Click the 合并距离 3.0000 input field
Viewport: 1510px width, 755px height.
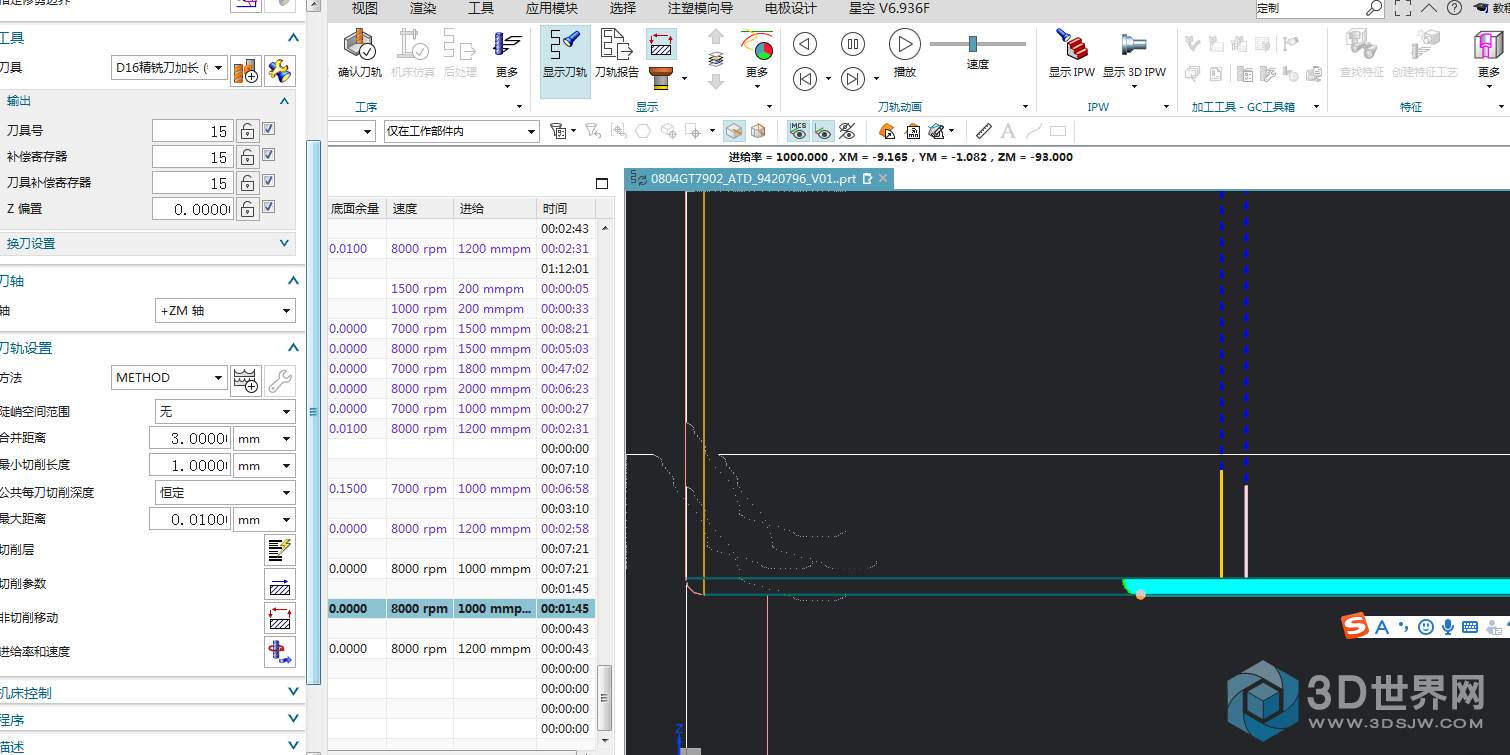coord(190,438)
